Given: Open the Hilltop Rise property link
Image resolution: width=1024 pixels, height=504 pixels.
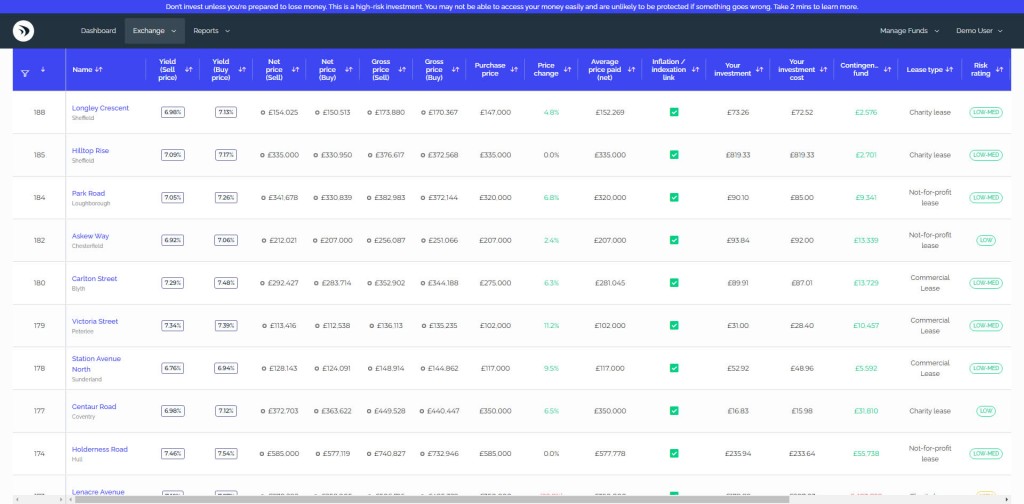Looking at the screenshot, I should coord(90,150).
